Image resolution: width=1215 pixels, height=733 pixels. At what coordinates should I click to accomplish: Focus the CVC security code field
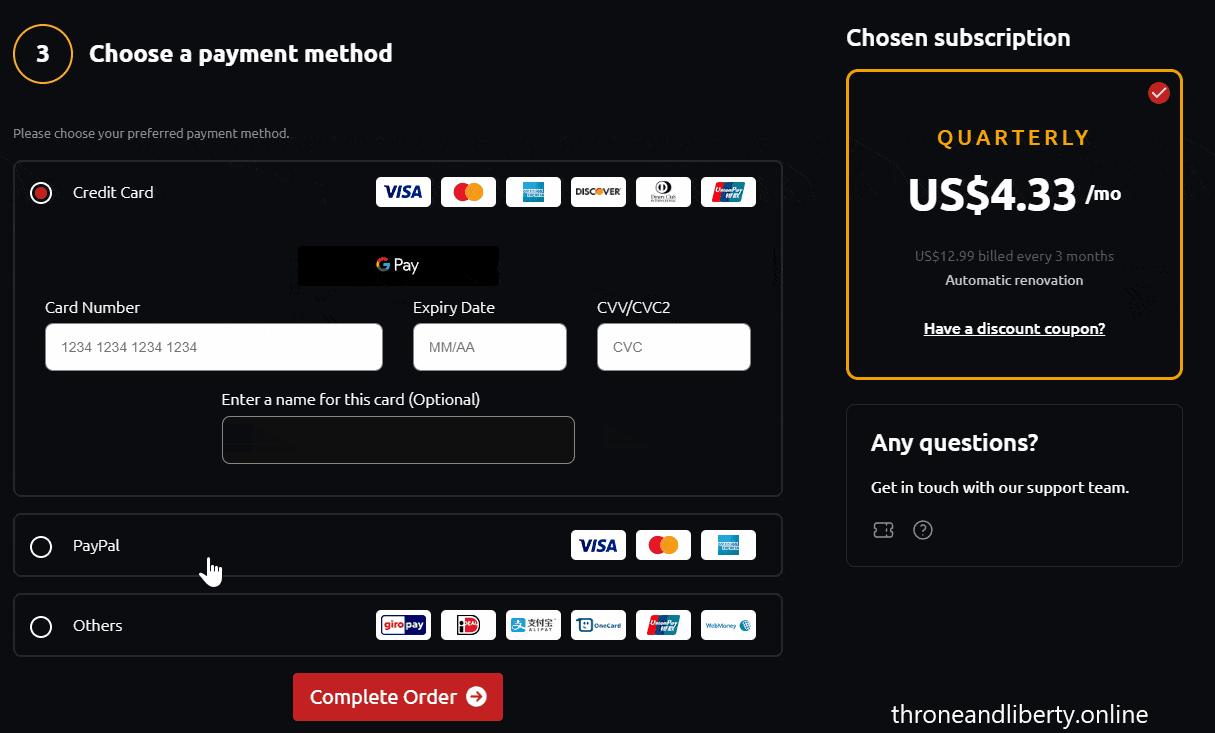[x=674, y=347]
